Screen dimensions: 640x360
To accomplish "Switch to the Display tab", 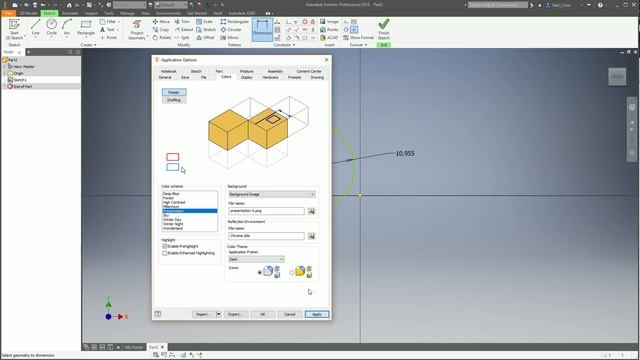I will point(247,77).
